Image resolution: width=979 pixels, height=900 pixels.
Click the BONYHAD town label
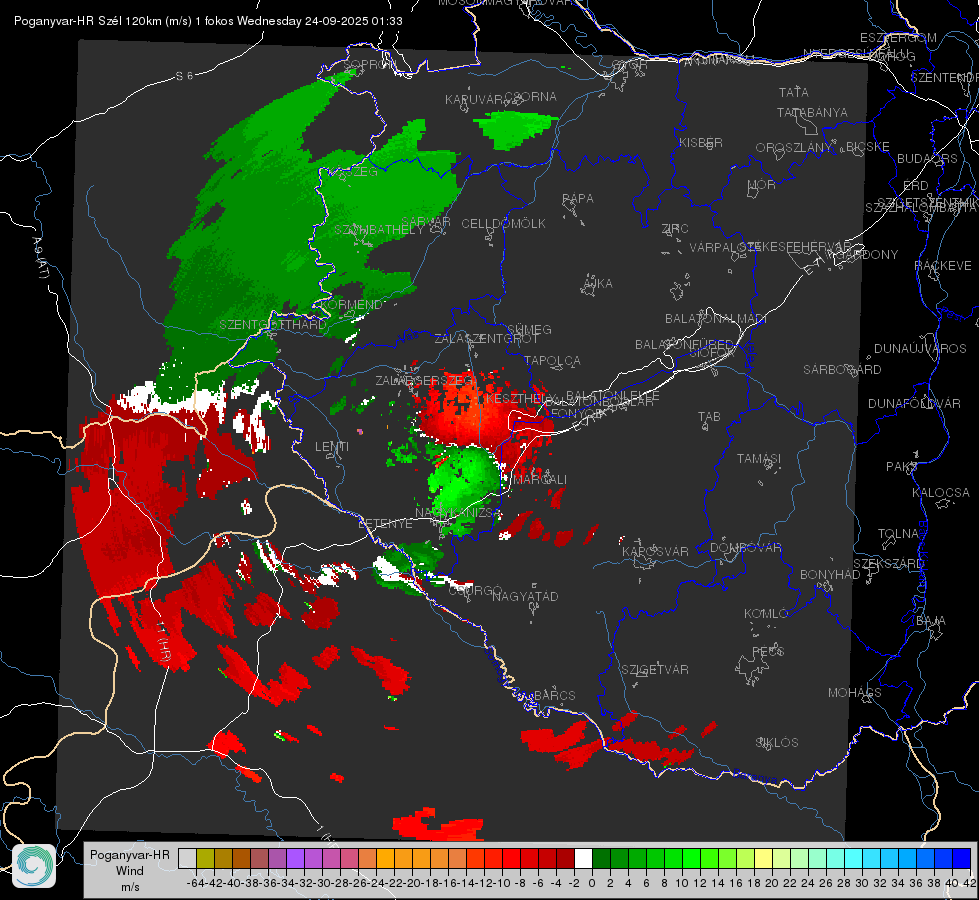830,575
